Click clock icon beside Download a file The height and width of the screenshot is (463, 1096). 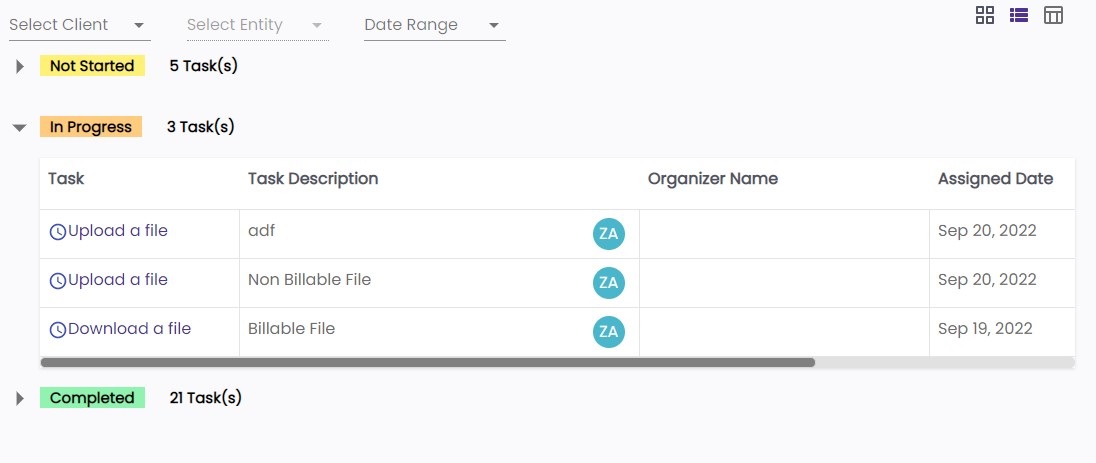pos(58,330)
